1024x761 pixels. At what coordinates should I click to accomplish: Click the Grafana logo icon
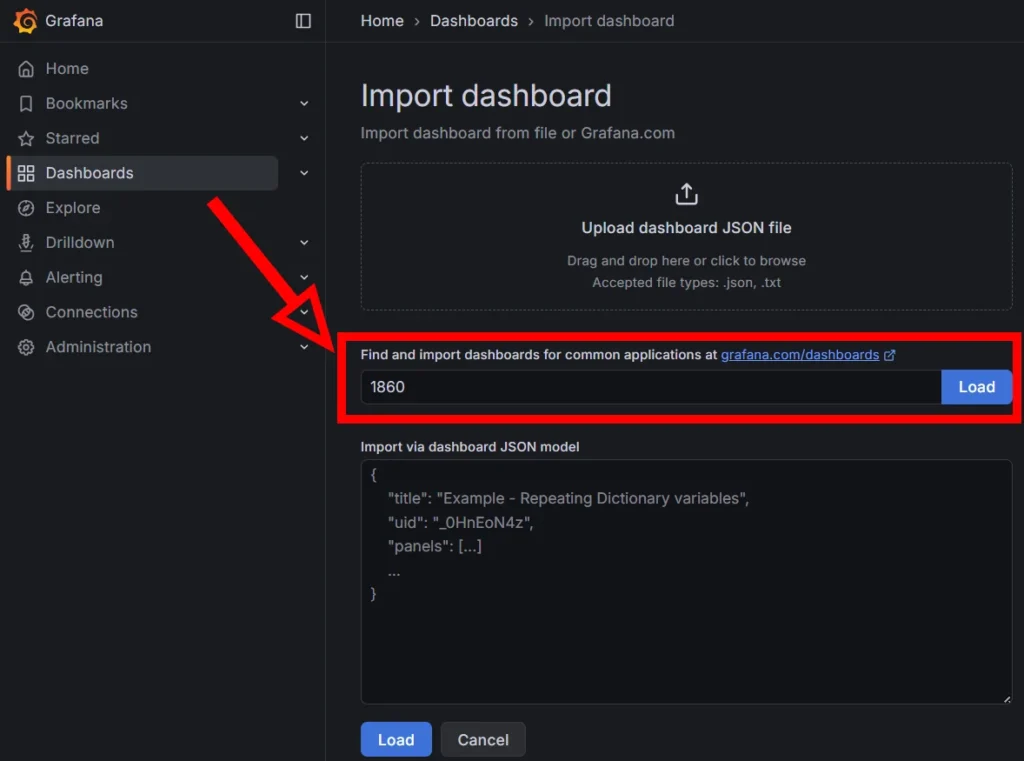point(26,21)
